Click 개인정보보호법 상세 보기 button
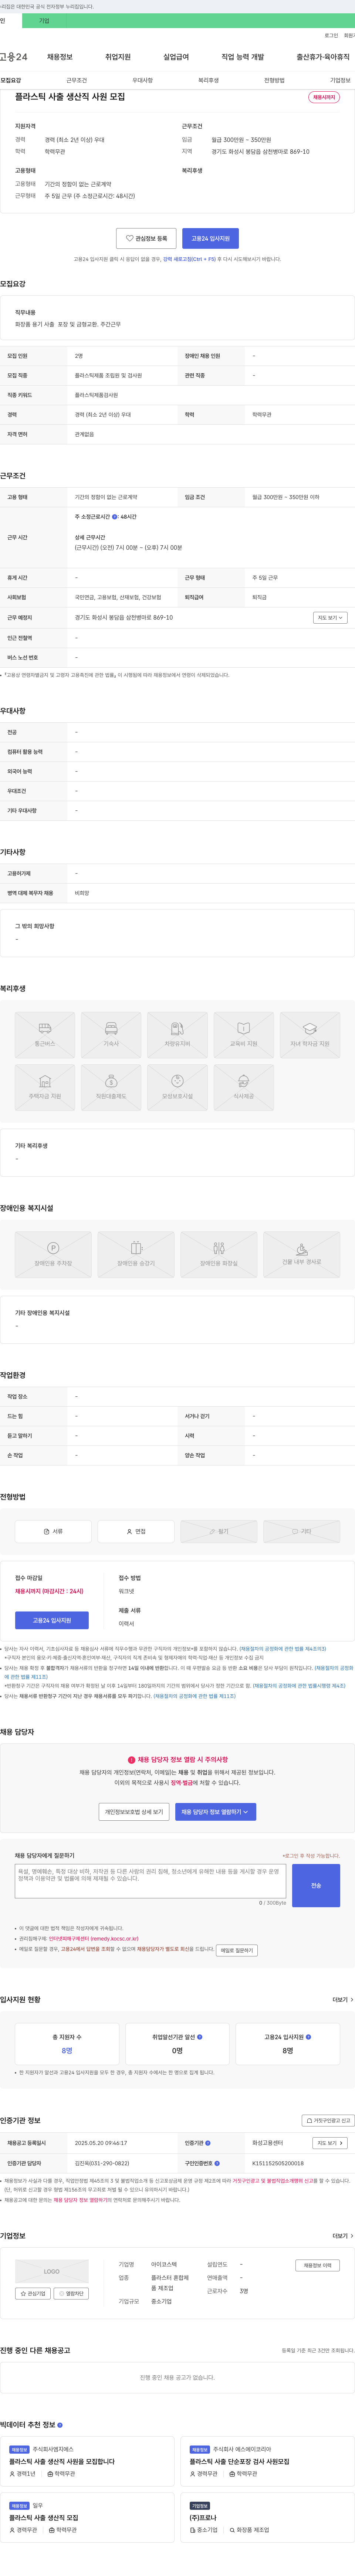The height and width of the screenshot is (2576, 355). click(x=133, y=1811)
